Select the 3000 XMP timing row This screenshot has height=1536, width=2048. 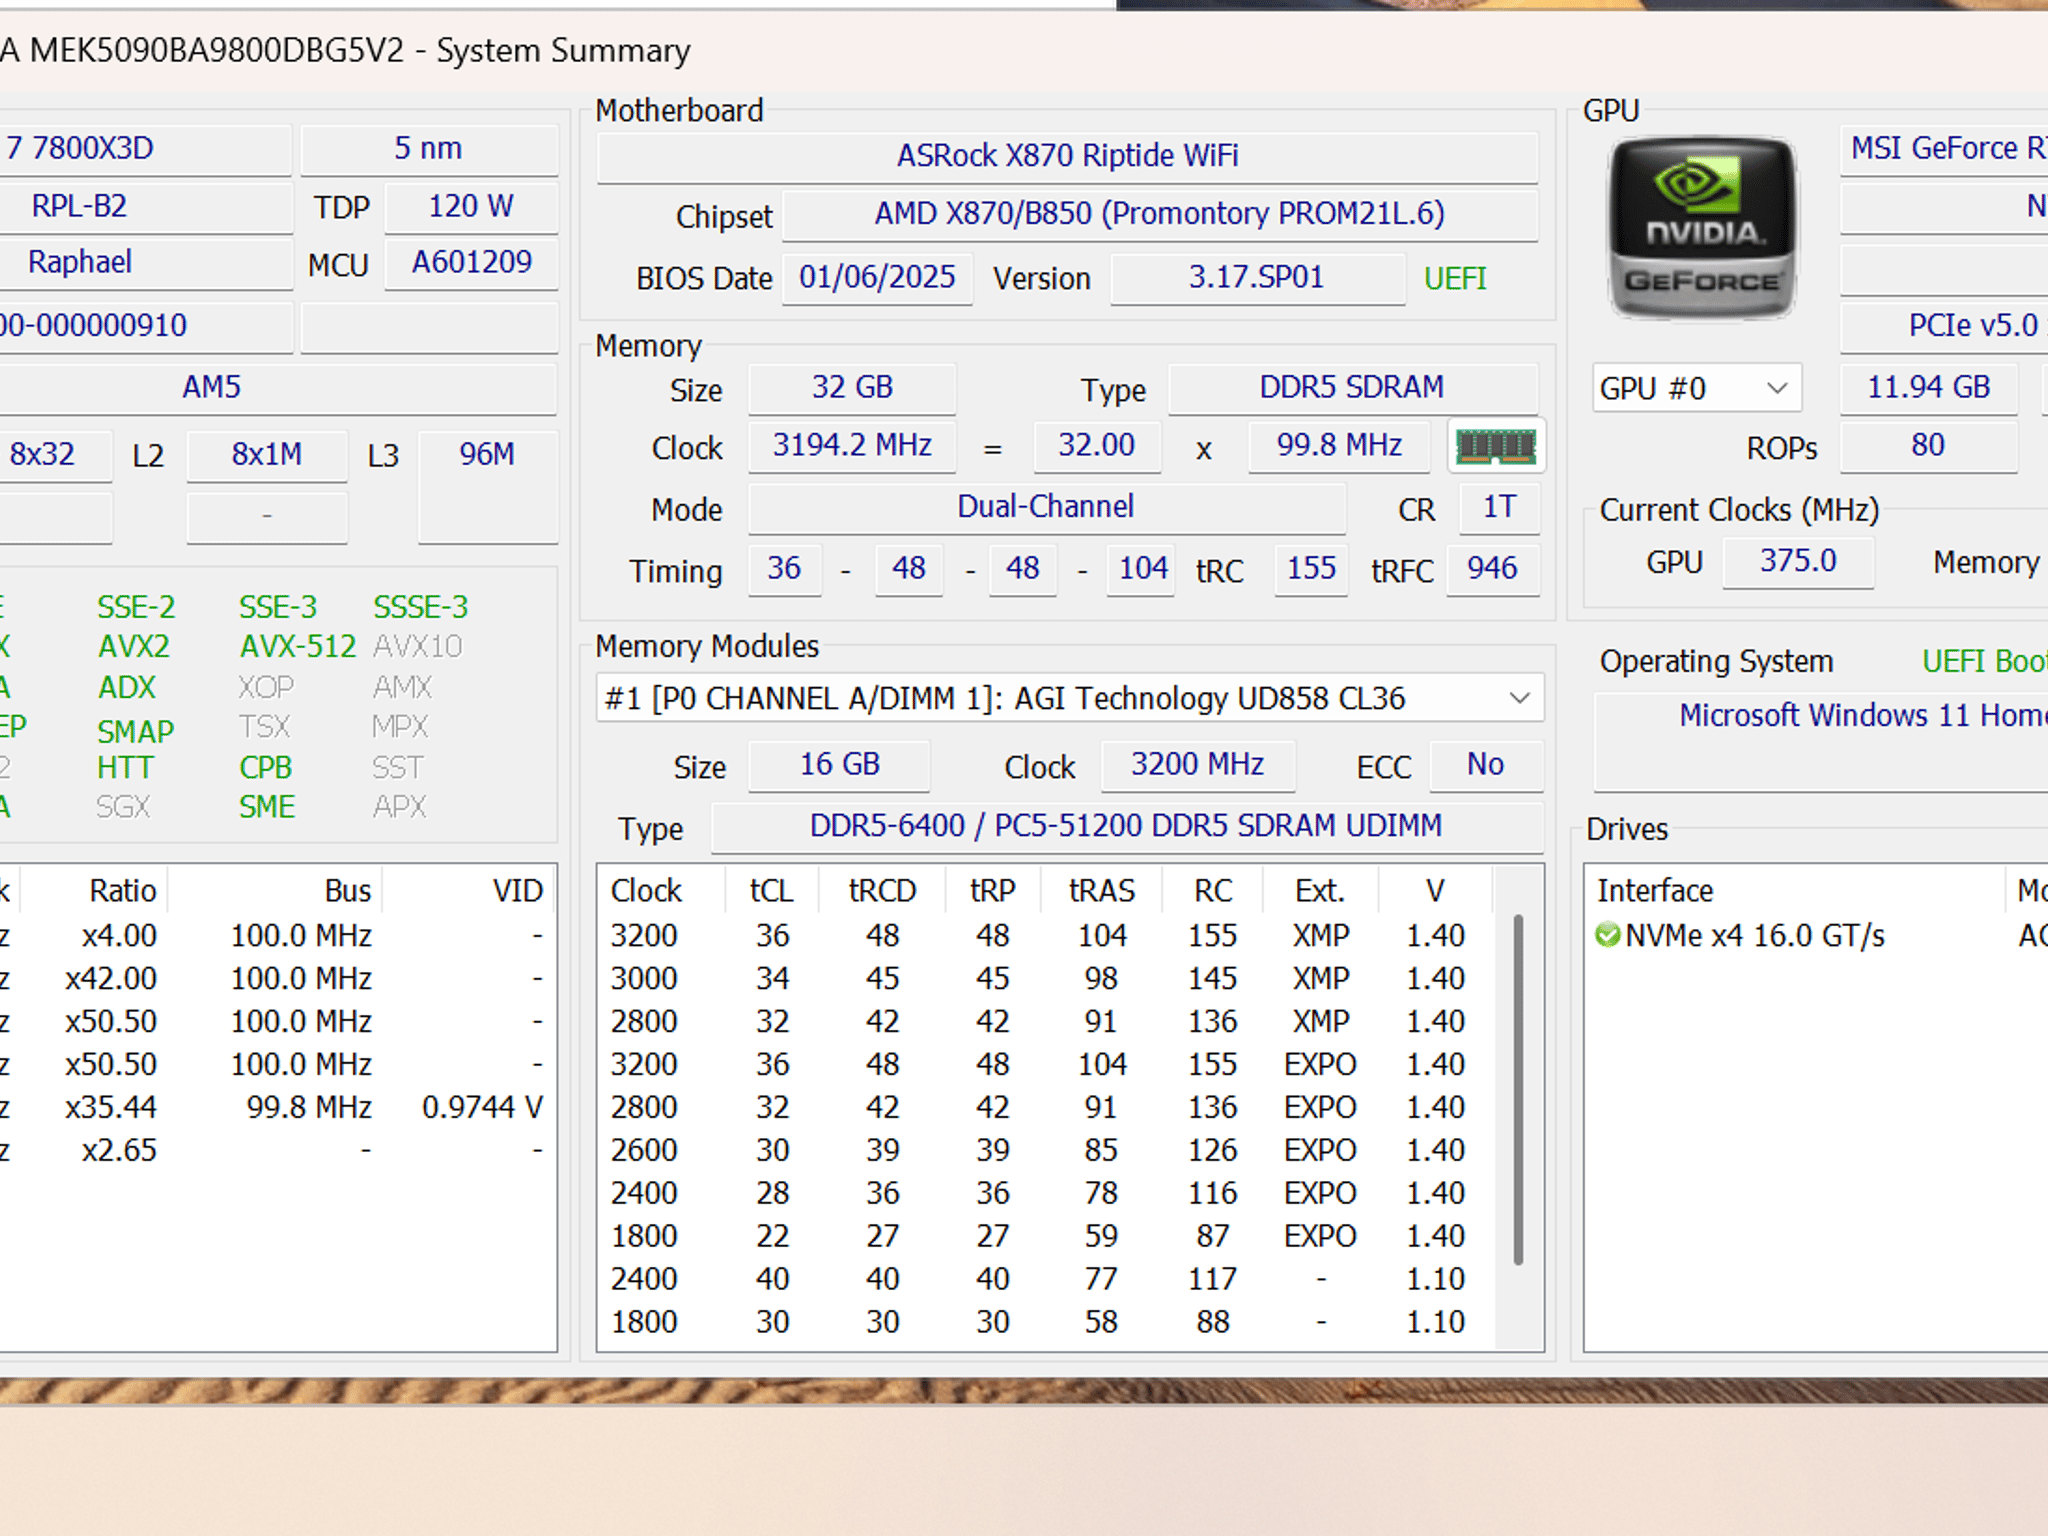[1046, 979]
